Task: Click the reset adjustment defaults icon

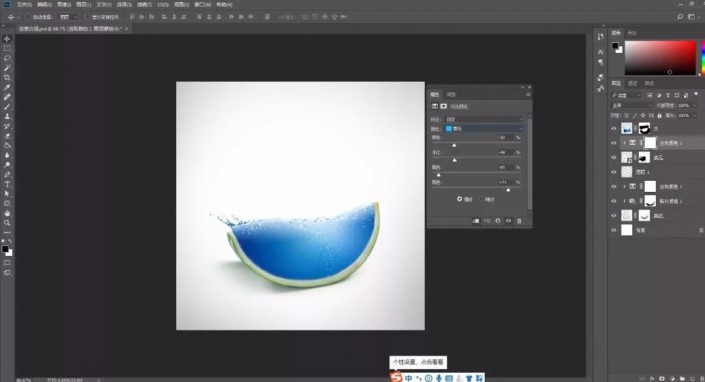Action: click(498, 221)
